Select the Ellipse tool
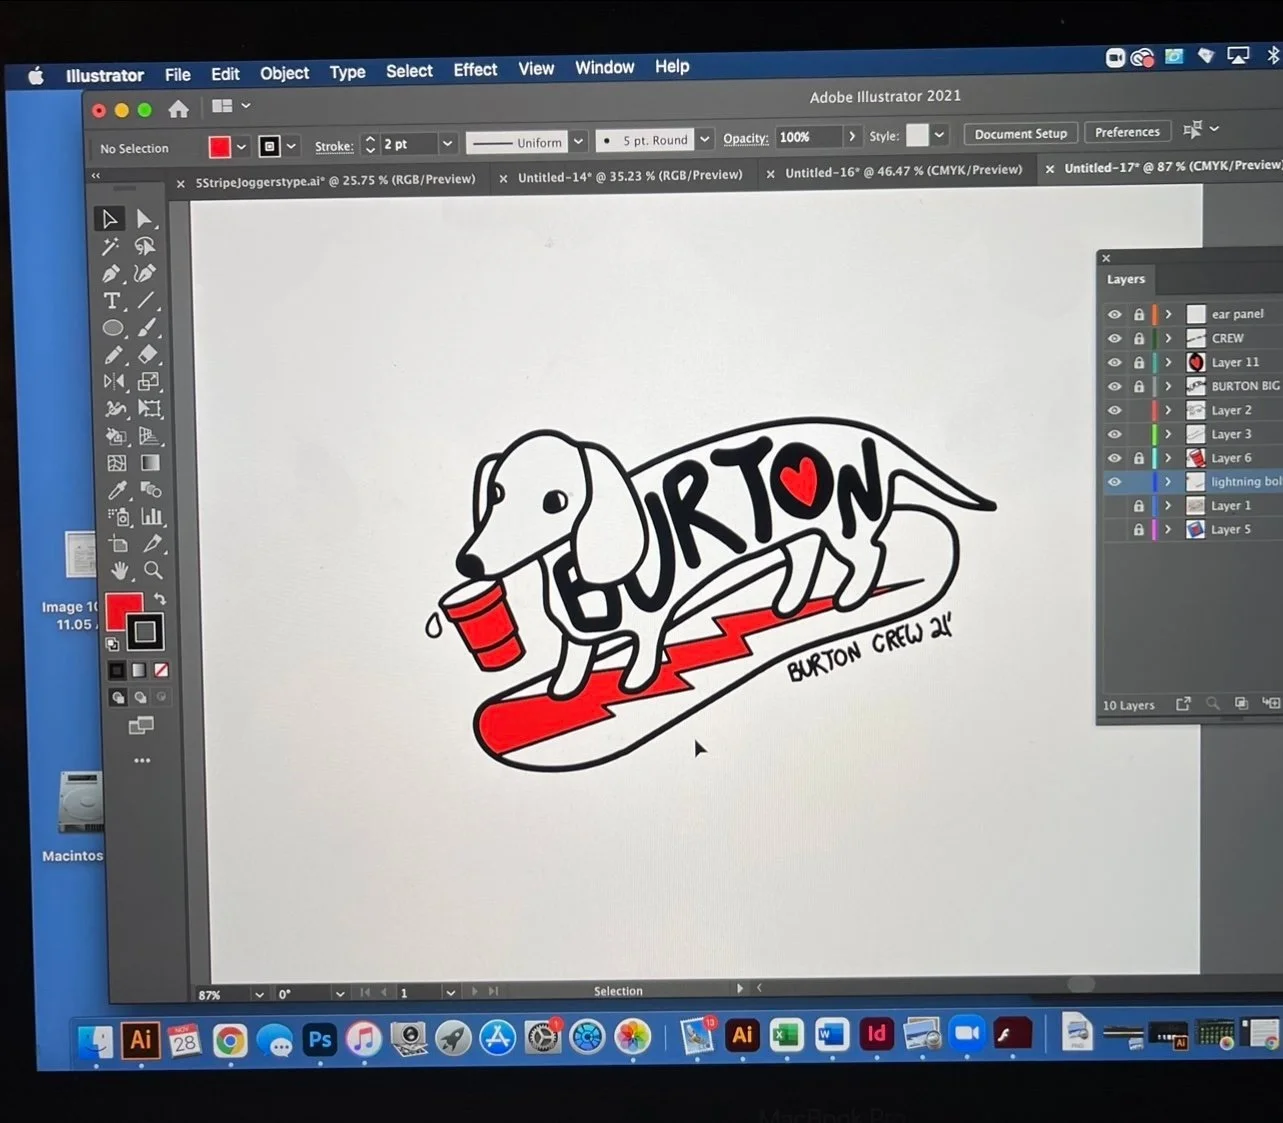The height and width of the screenshot is (1123, 1283). 113,327
